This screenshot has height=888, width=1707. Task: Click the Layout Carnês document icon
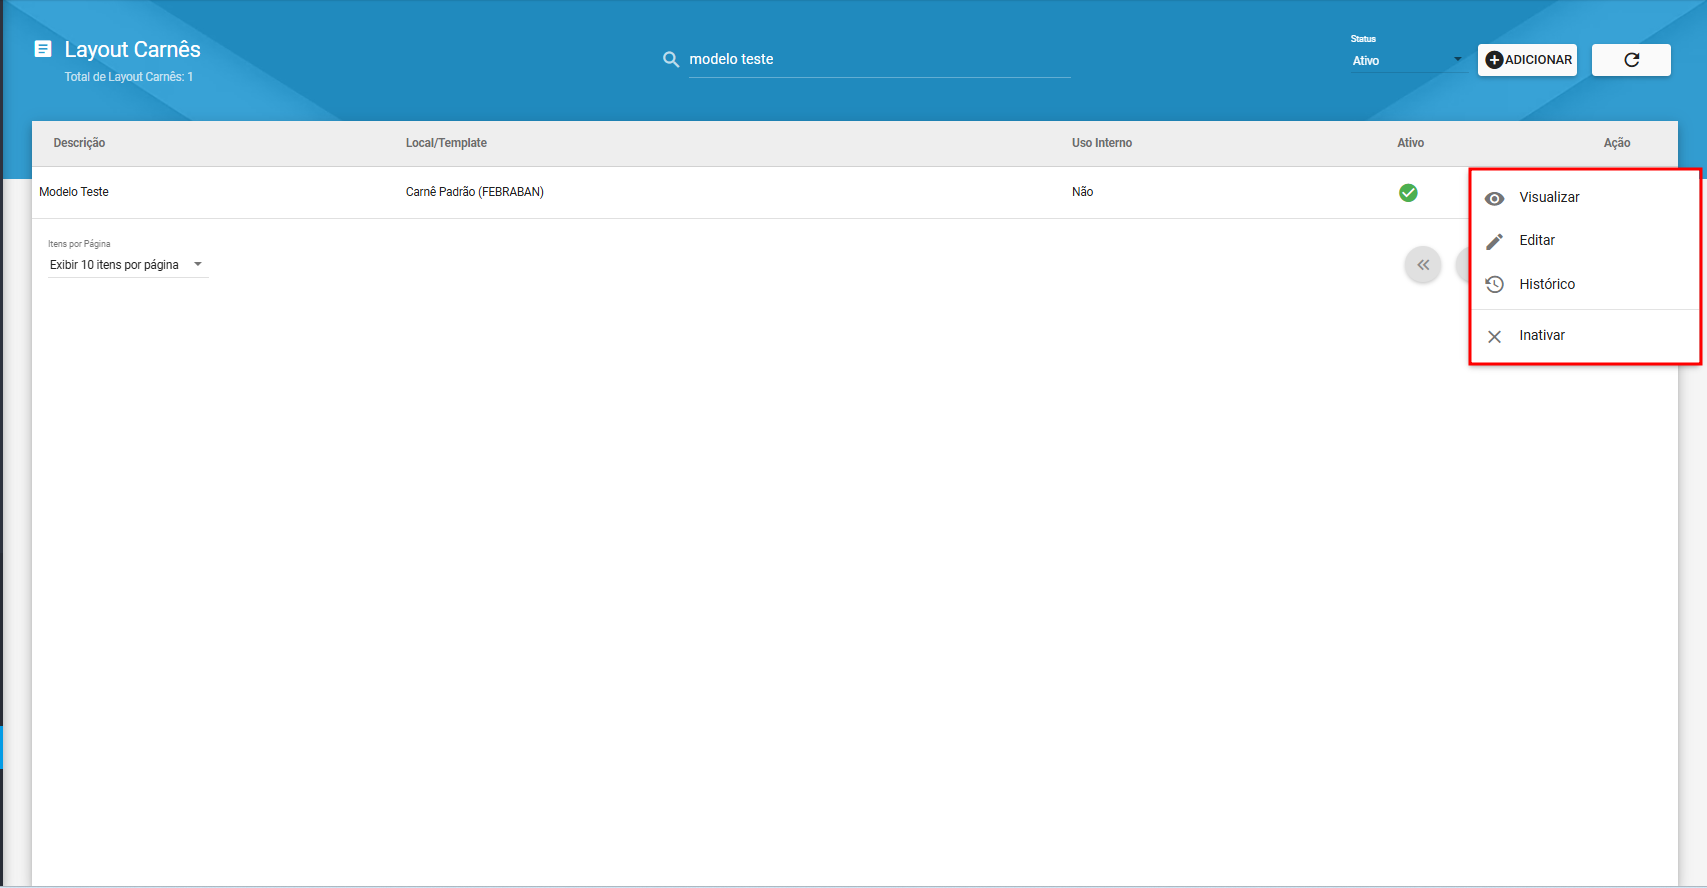(x=43, y=48)
